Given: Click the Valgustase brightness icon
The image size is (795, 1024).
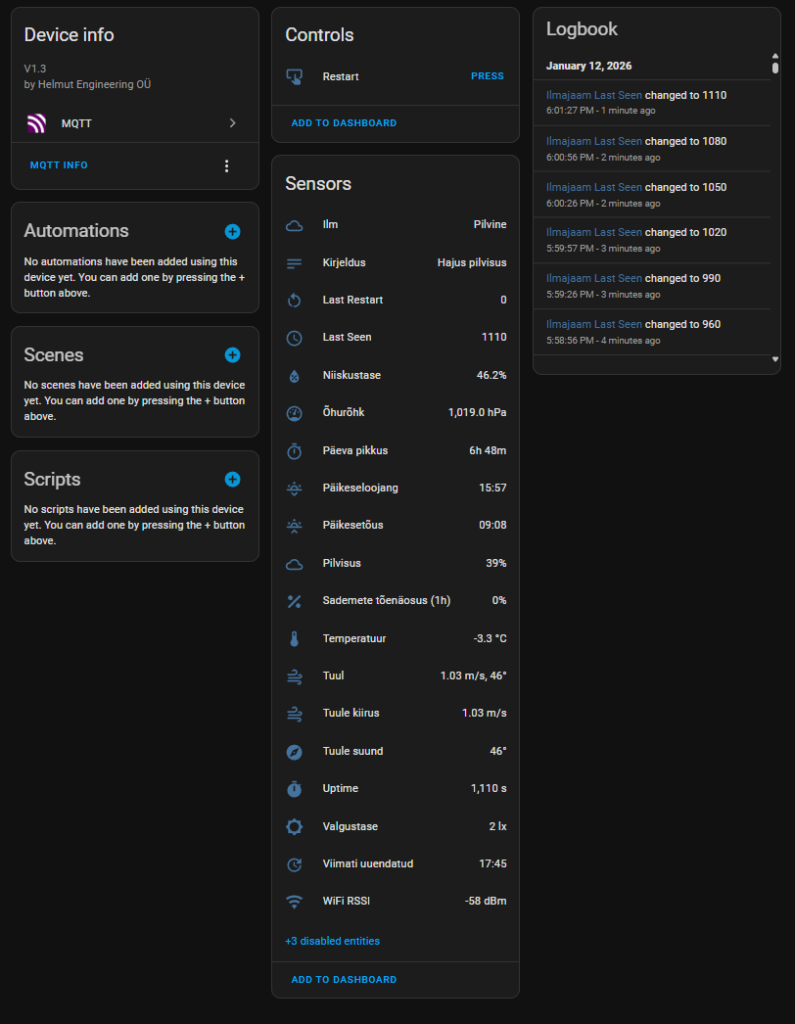Looking at the screenshot, I should click(x=295, y=827).
